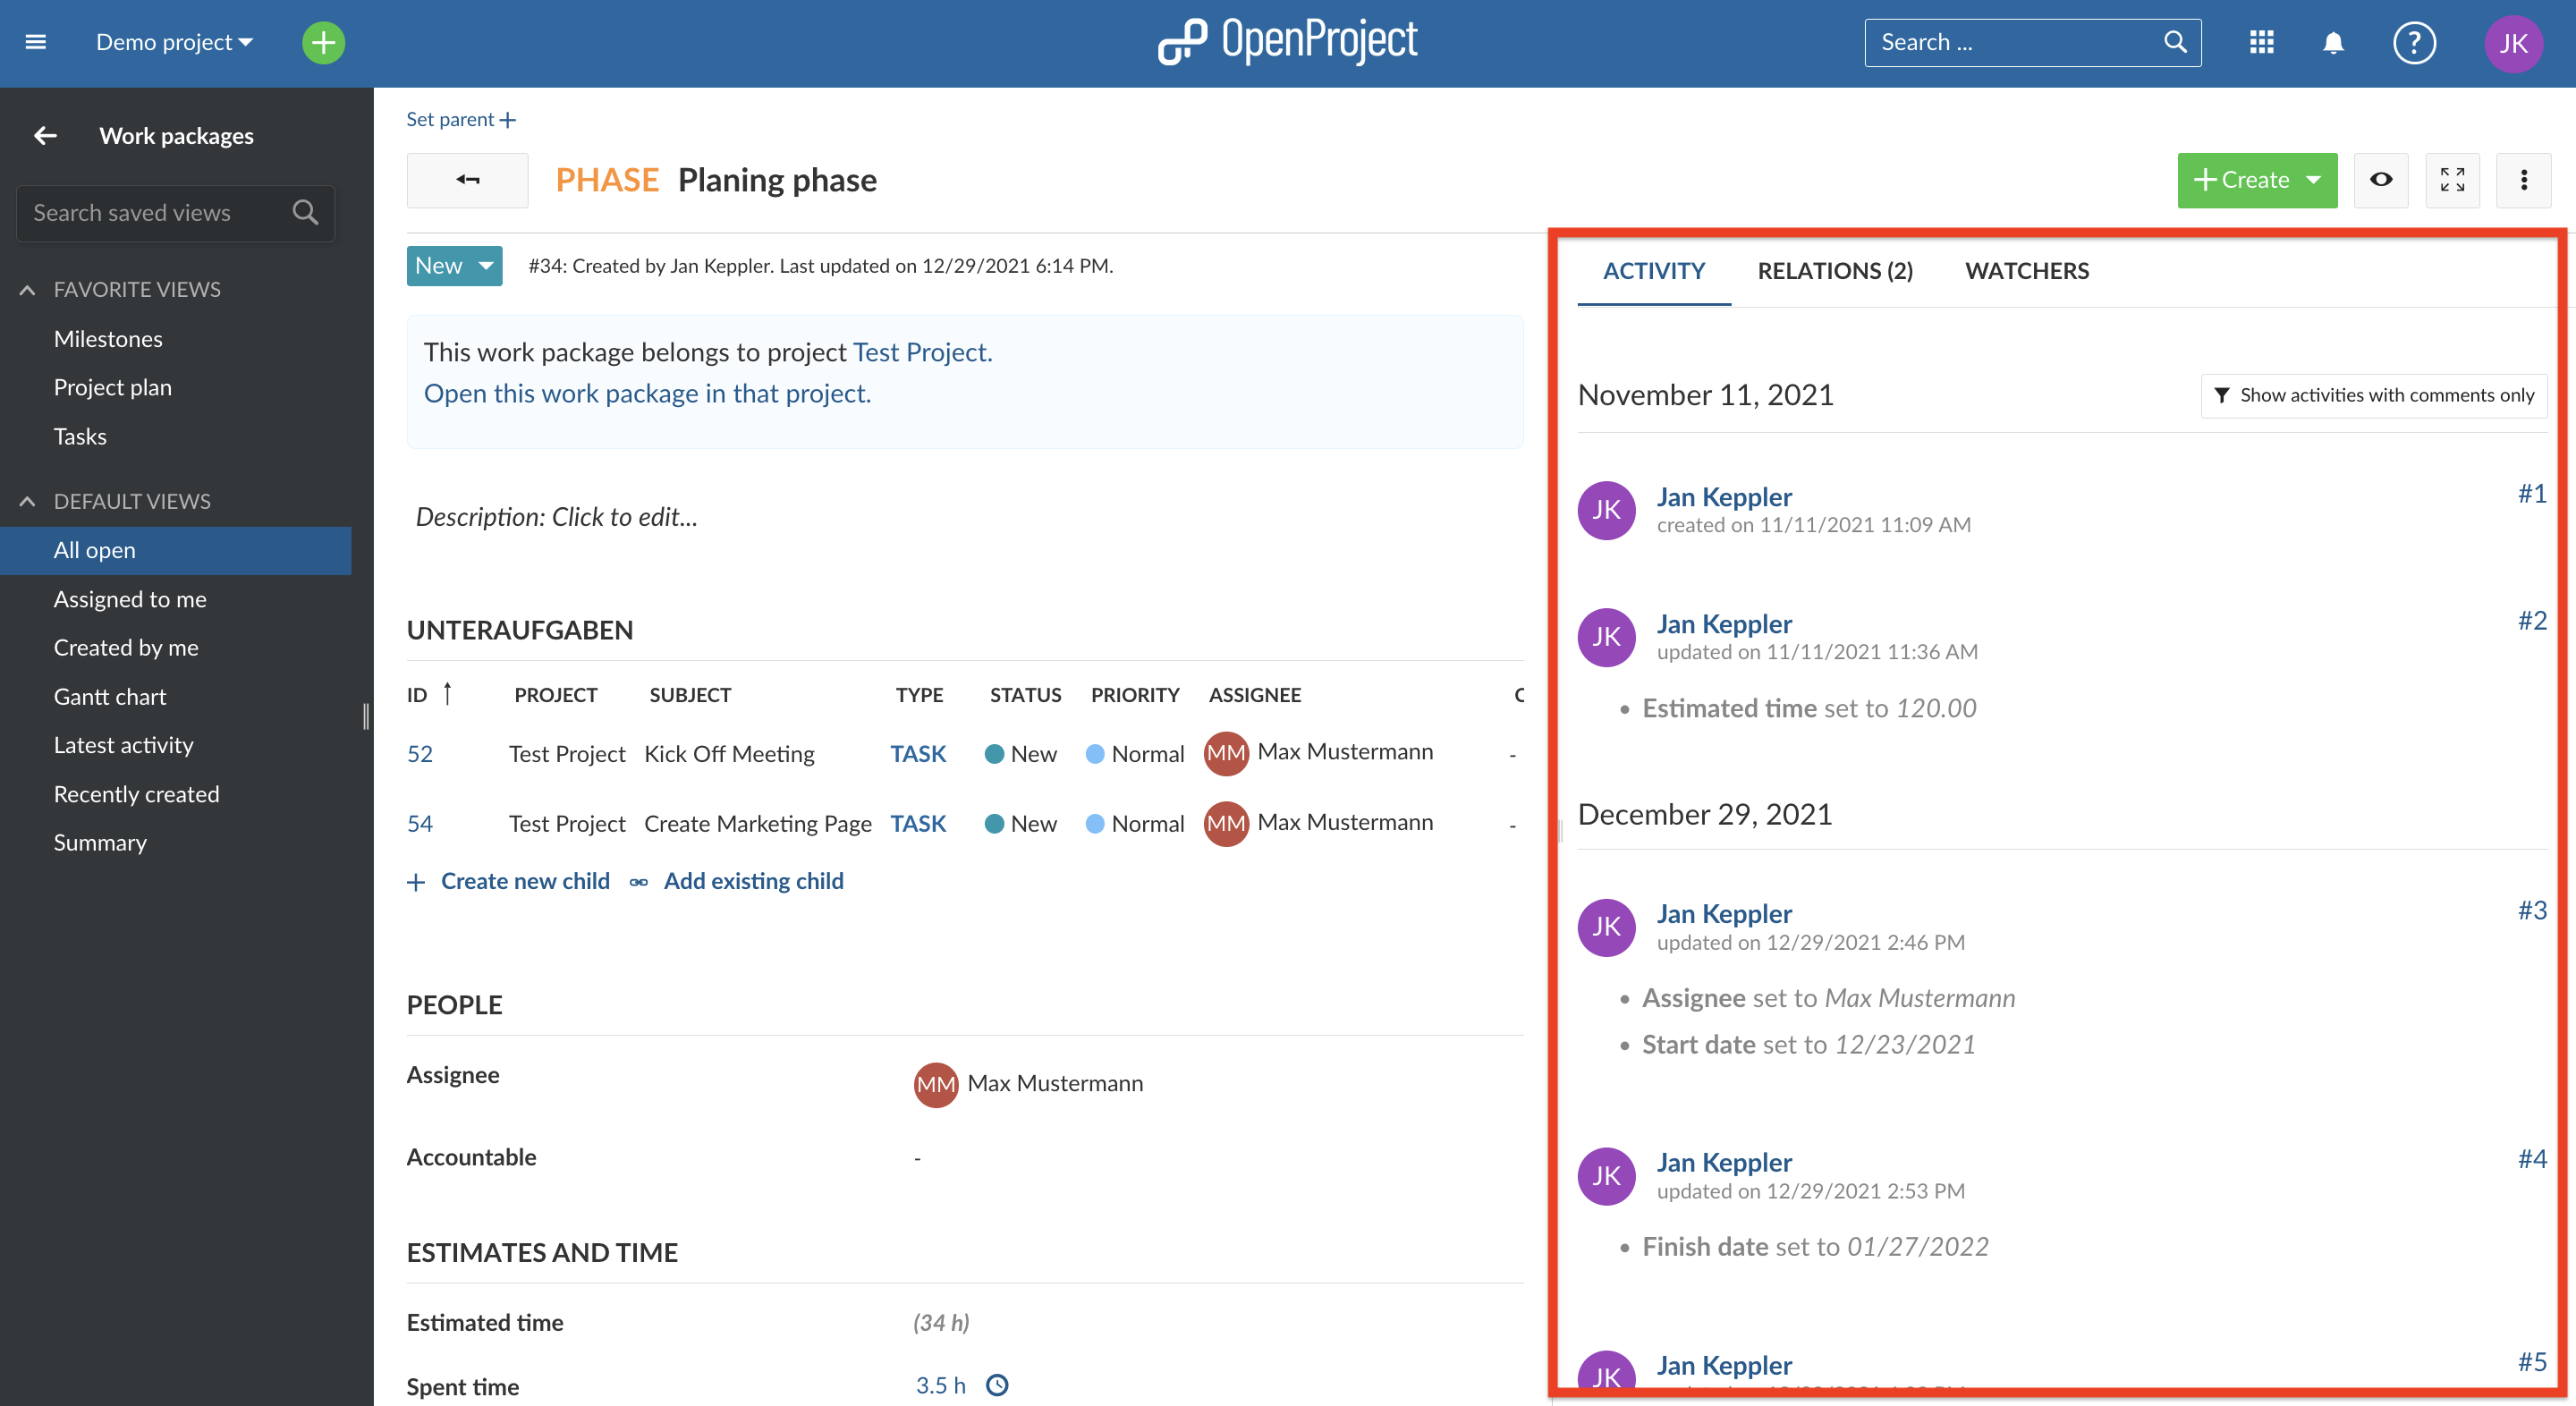The image size is (2576, 1406).
Task: Expand the hamburger menu at top left
Action: 35,38
